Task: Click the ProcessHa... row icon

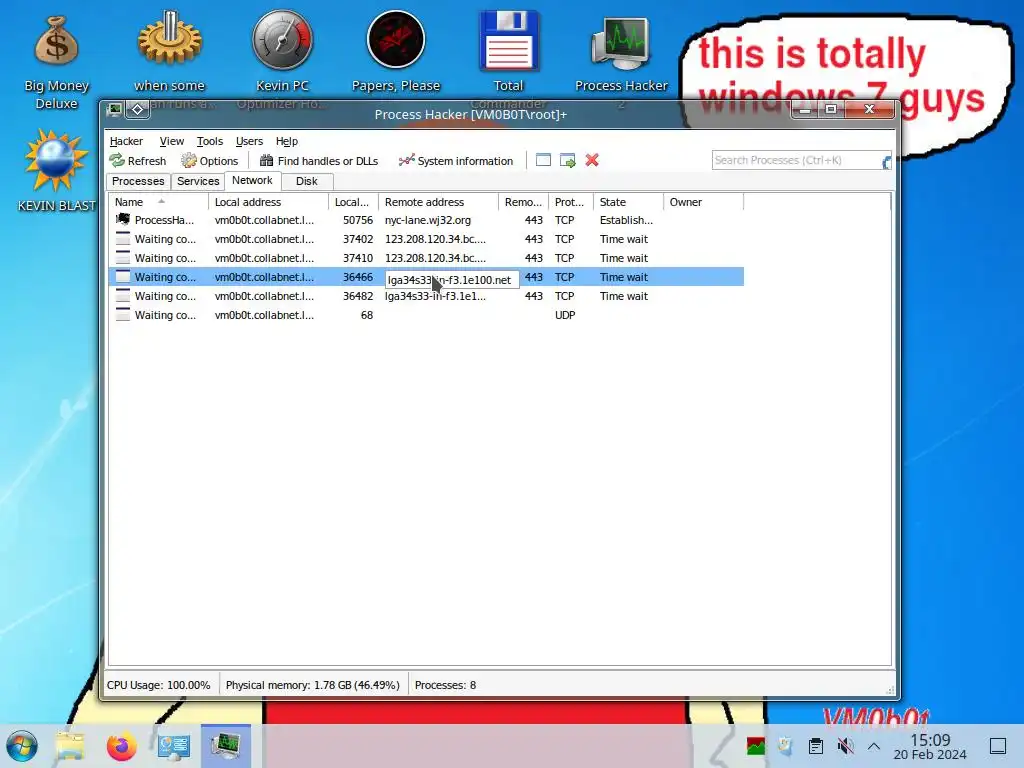Action: 122,219
